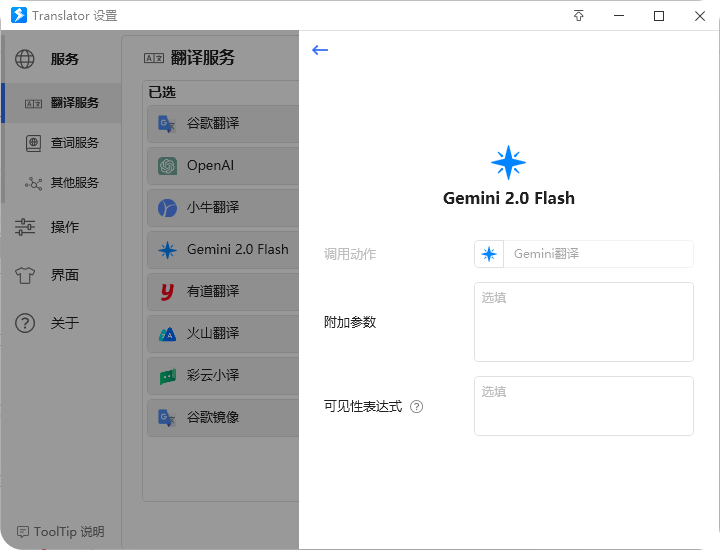This screenshot has height=550, width=720.
Task: Click the 火山翻译 mountain icon
Action: [x=167, y=334]
